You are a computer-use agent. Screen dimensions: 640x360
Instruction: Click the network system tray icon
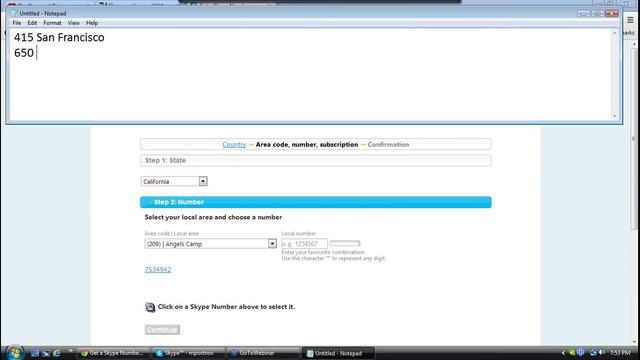[593, 353]
